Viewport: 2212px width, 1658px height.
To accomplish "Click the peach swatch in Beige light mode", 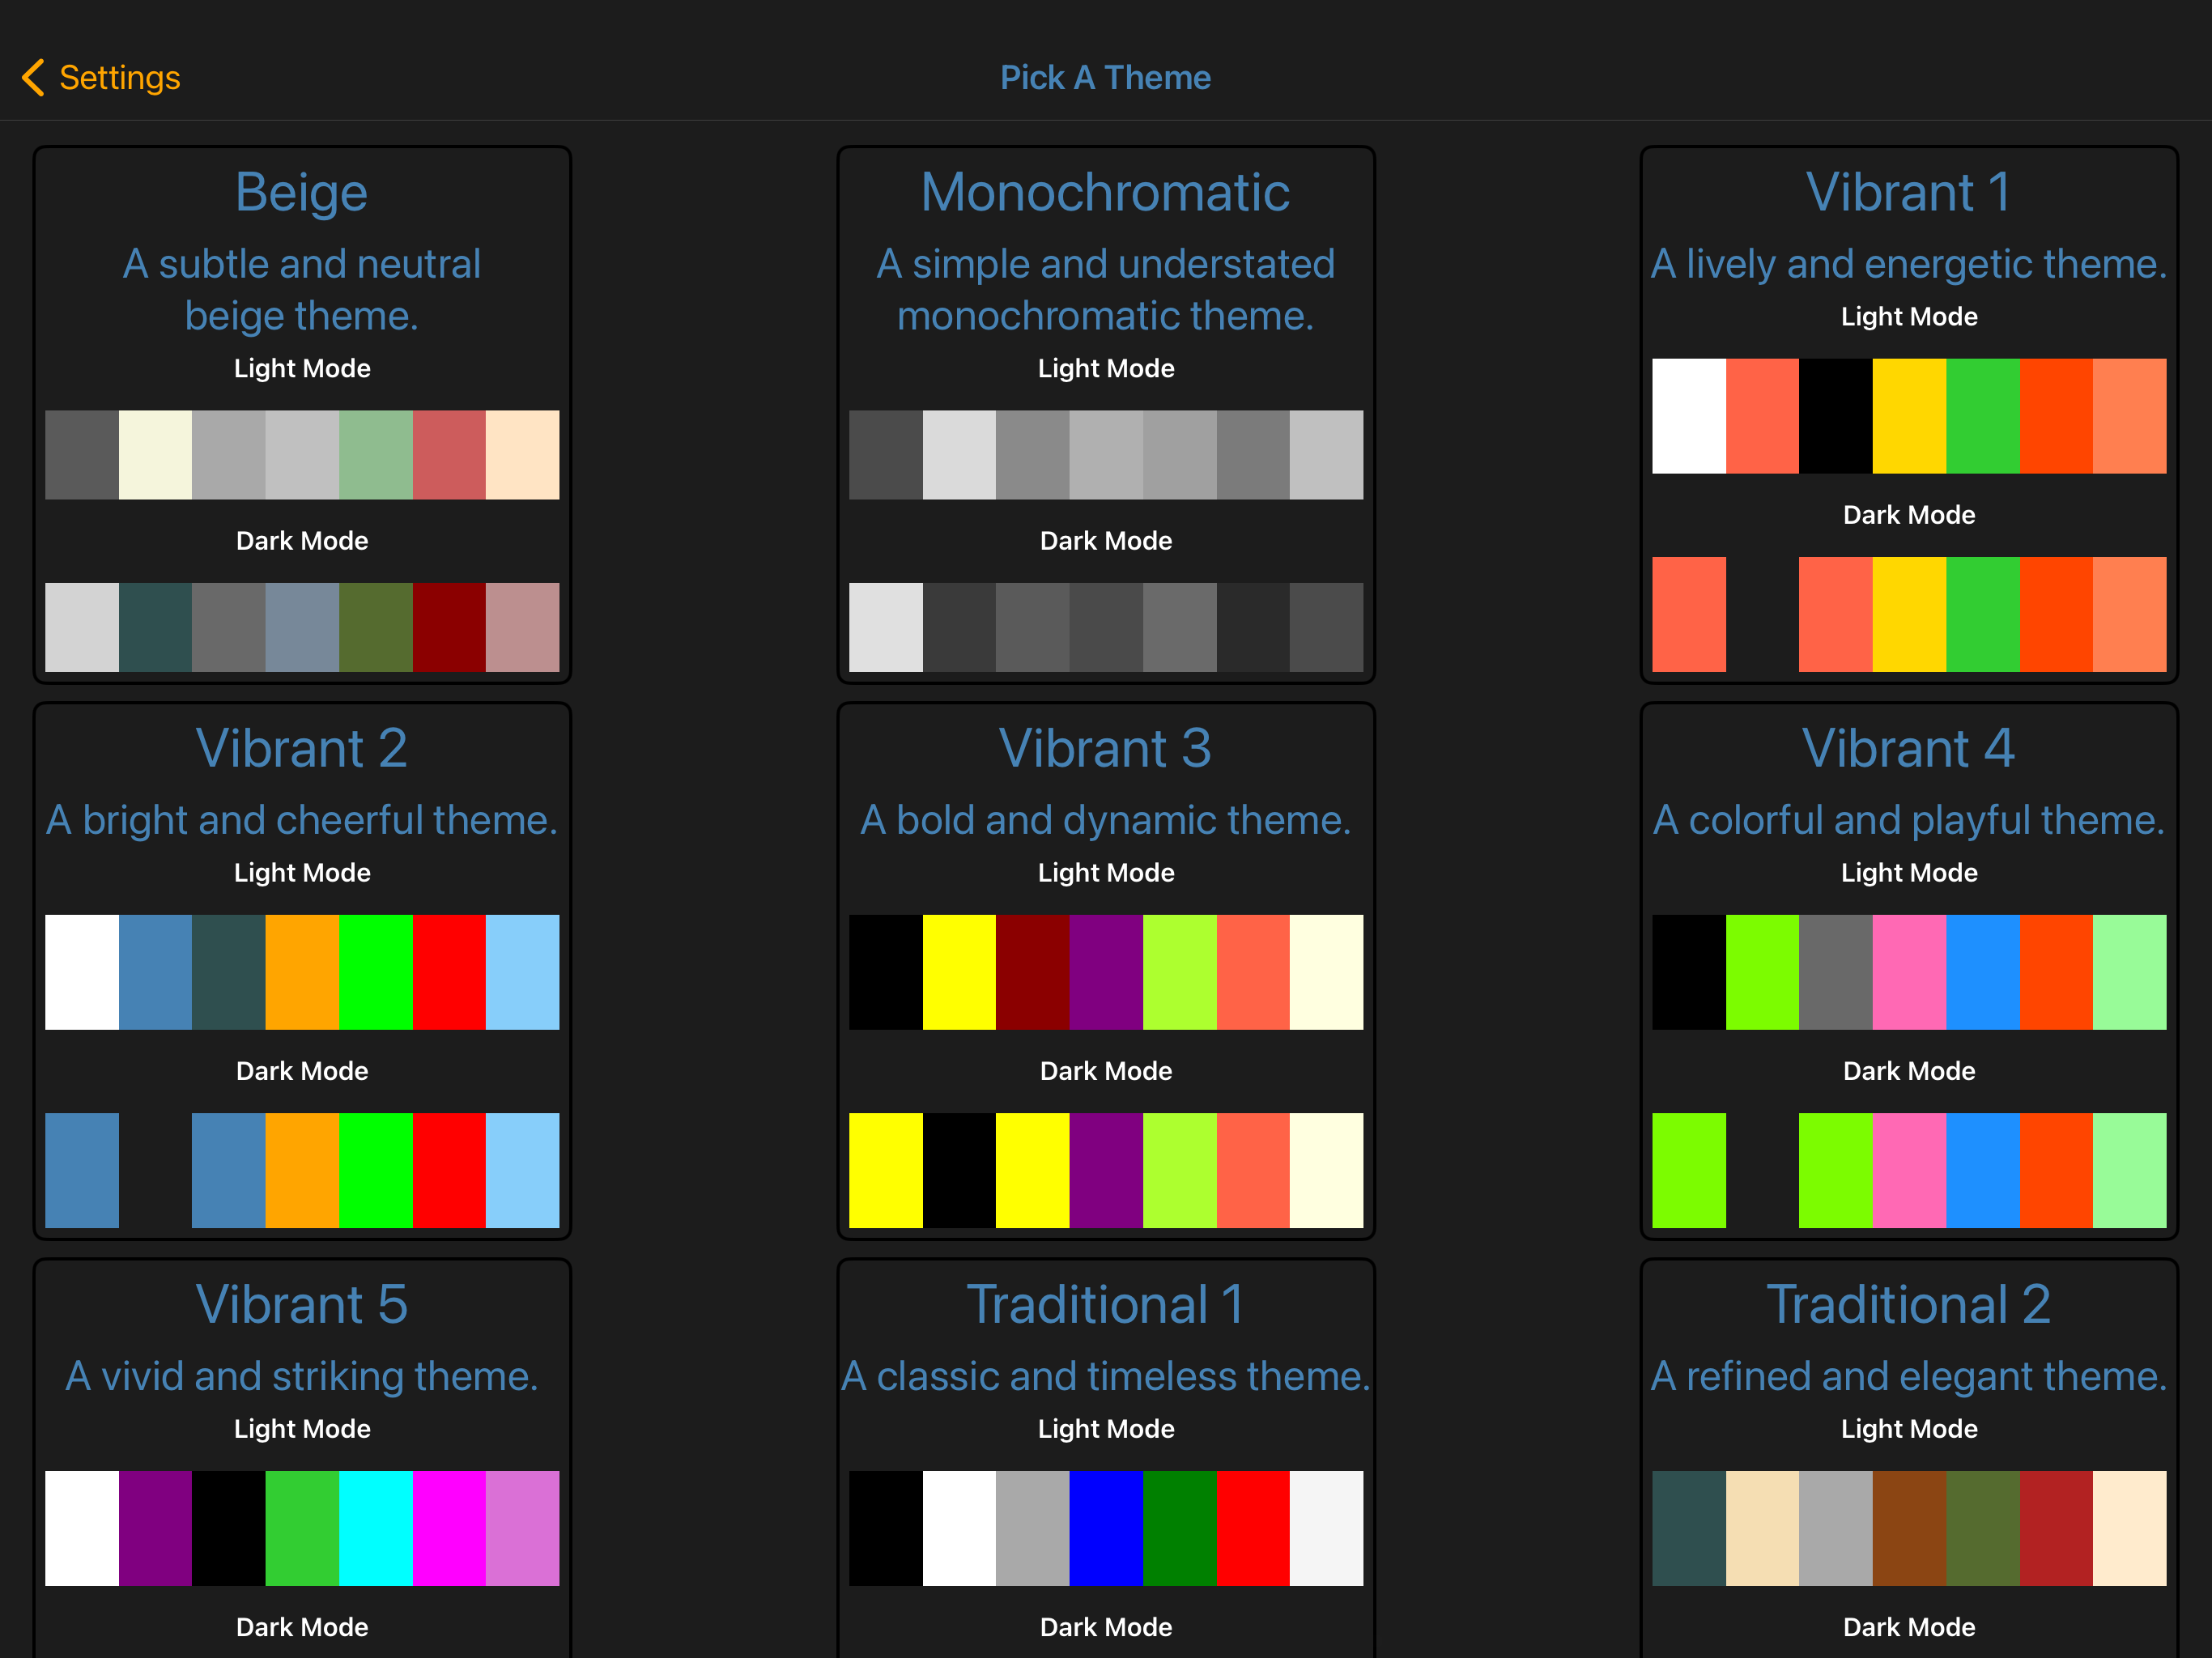I will click(522, 455).
